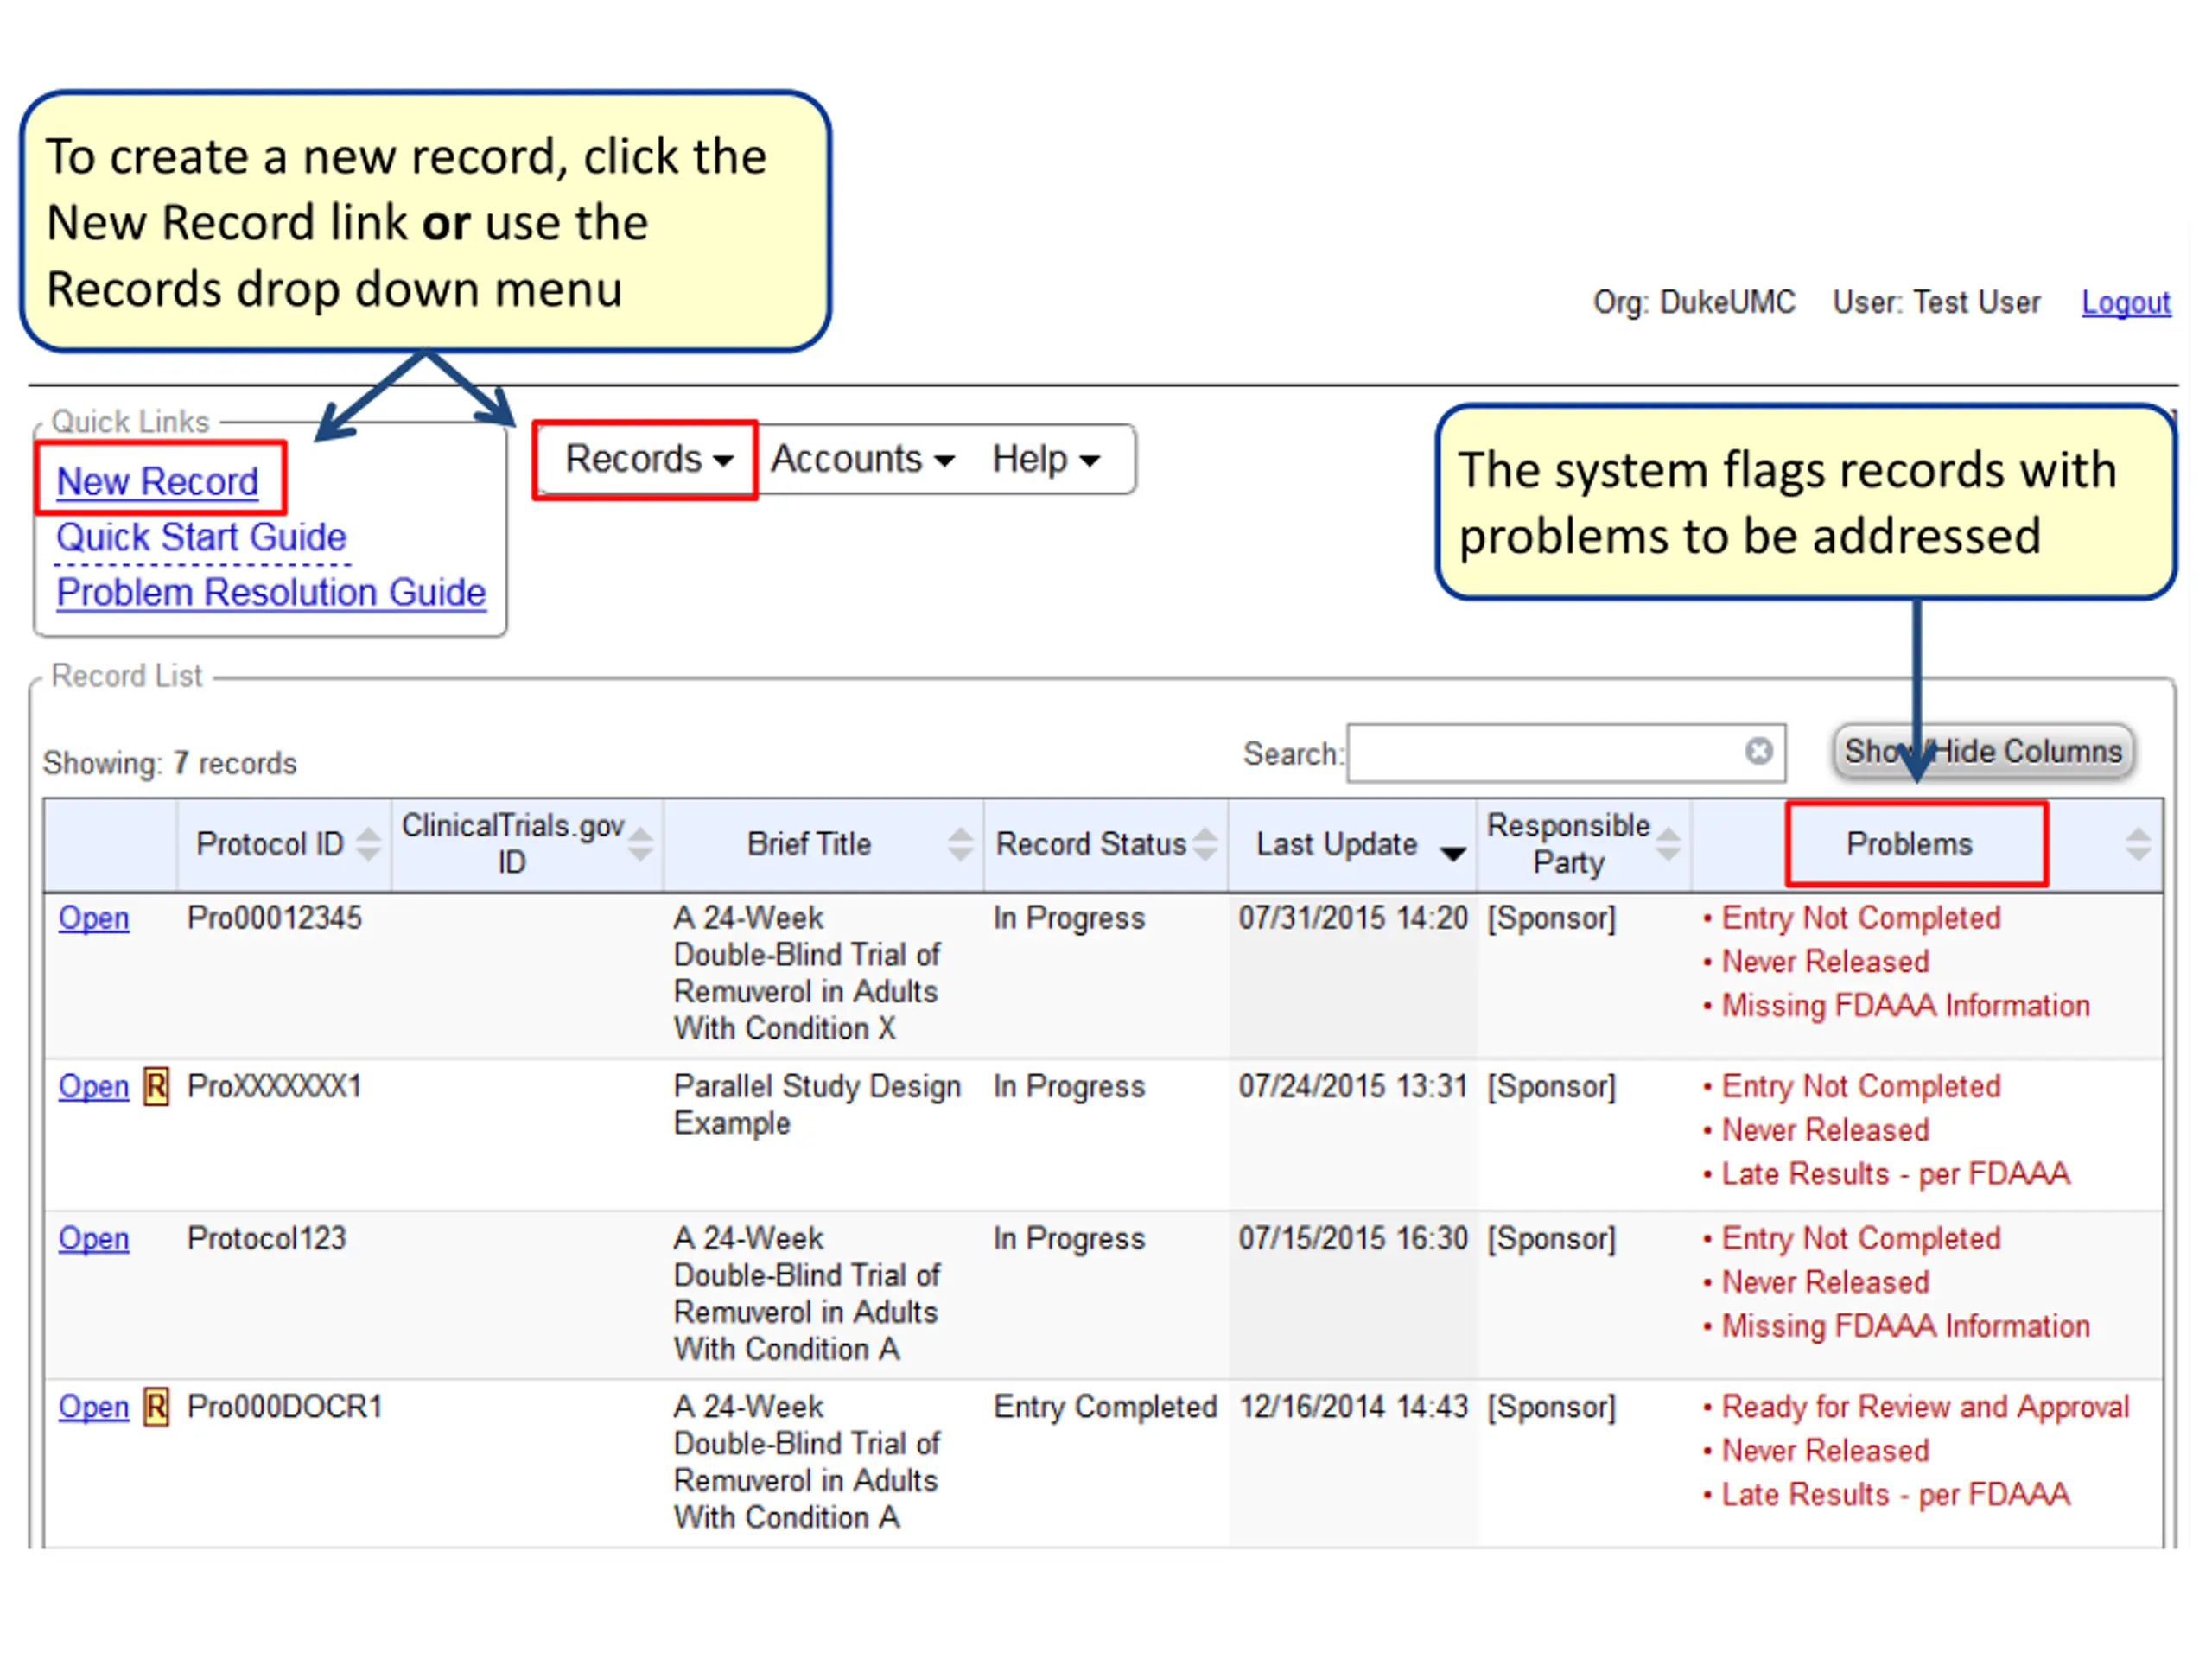Image resolution: width=2212 pixels, height=1659 pixels.
Task: Open the record Pro00012345
Action: [93, 918]
